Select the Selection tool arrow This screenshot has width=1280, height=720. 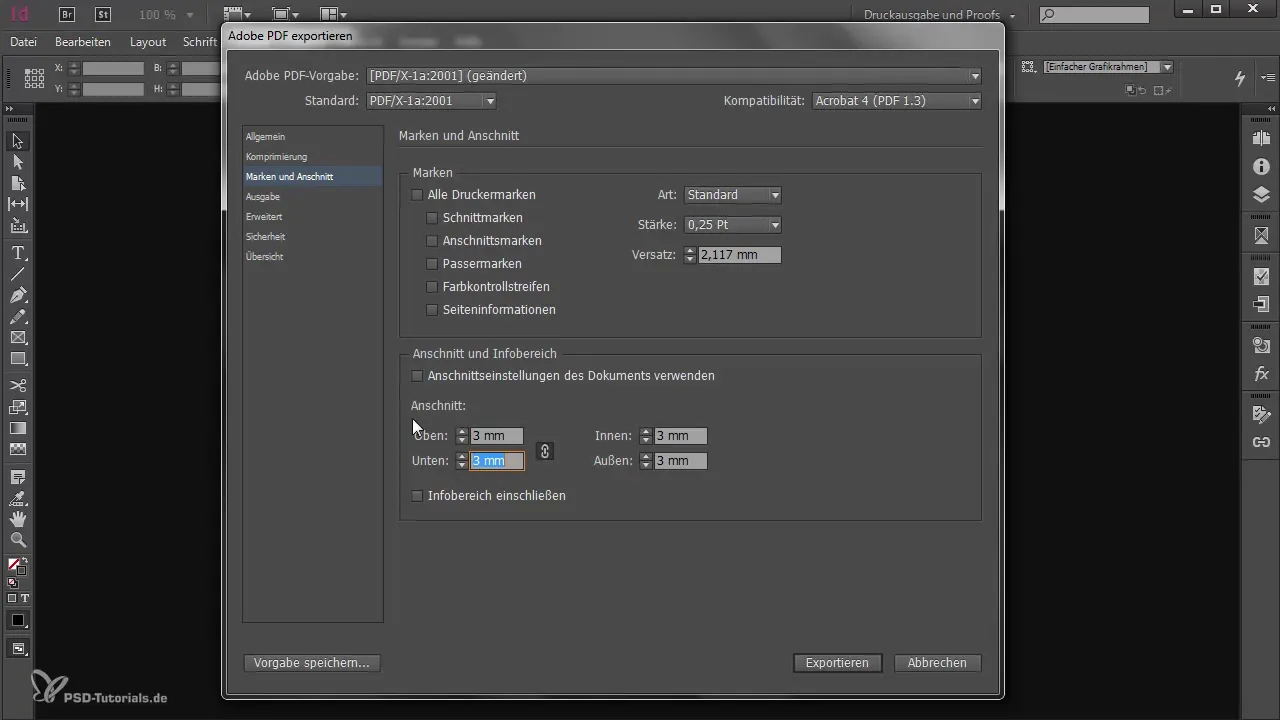click(x=18, y=141)
